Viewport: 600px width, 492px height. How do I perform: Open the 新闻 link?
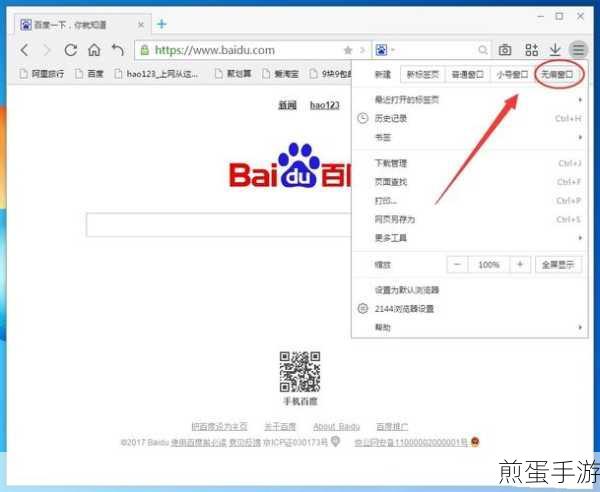[287, 105]
